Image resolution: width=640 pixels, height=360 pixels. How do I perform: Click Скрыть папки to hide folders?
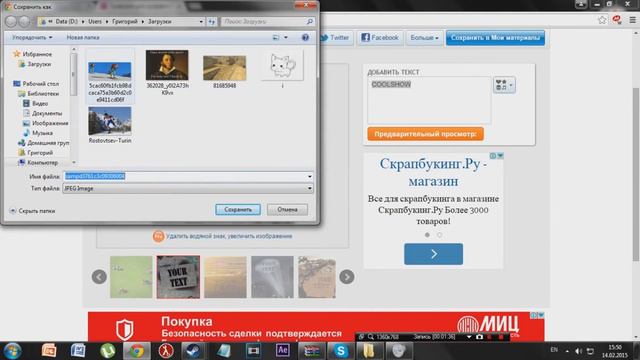[33, 211]
